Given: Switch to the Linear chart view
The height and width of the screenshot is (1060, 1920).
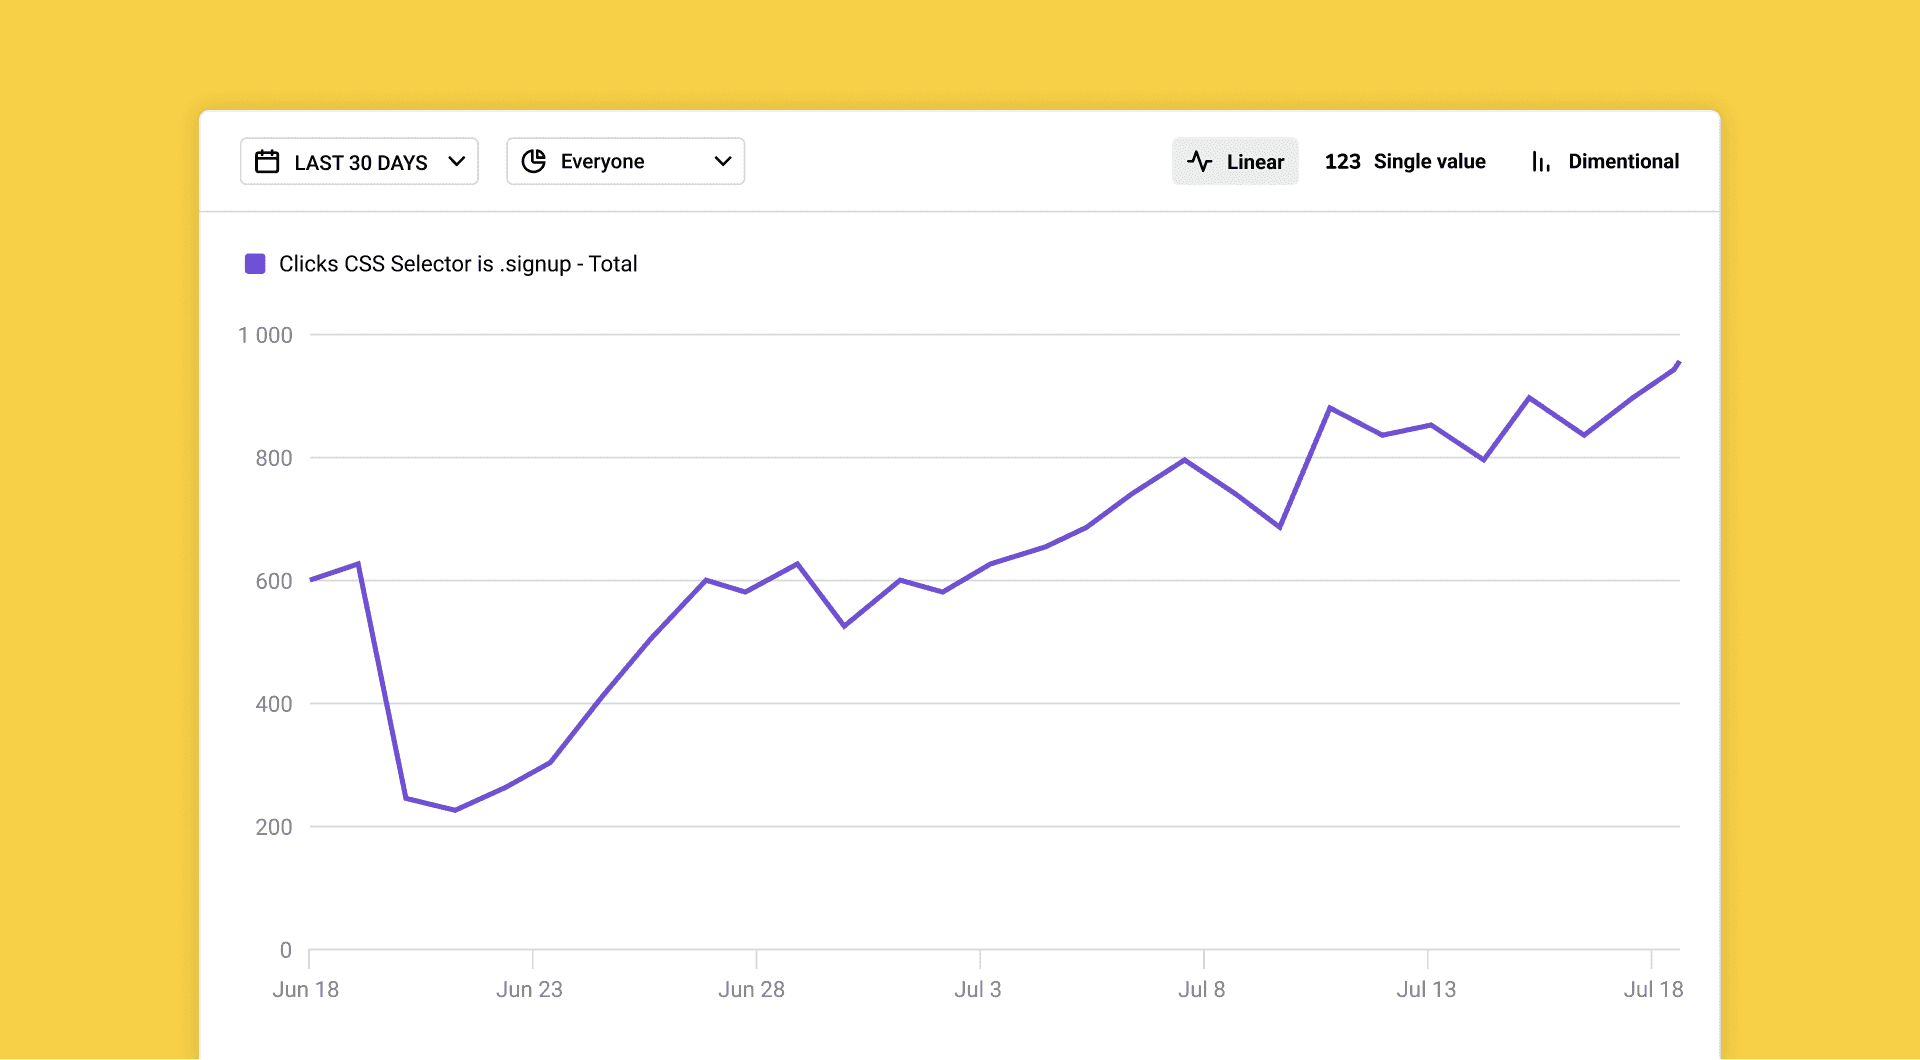Looking at the screenshot, I should pos(1235,162).
